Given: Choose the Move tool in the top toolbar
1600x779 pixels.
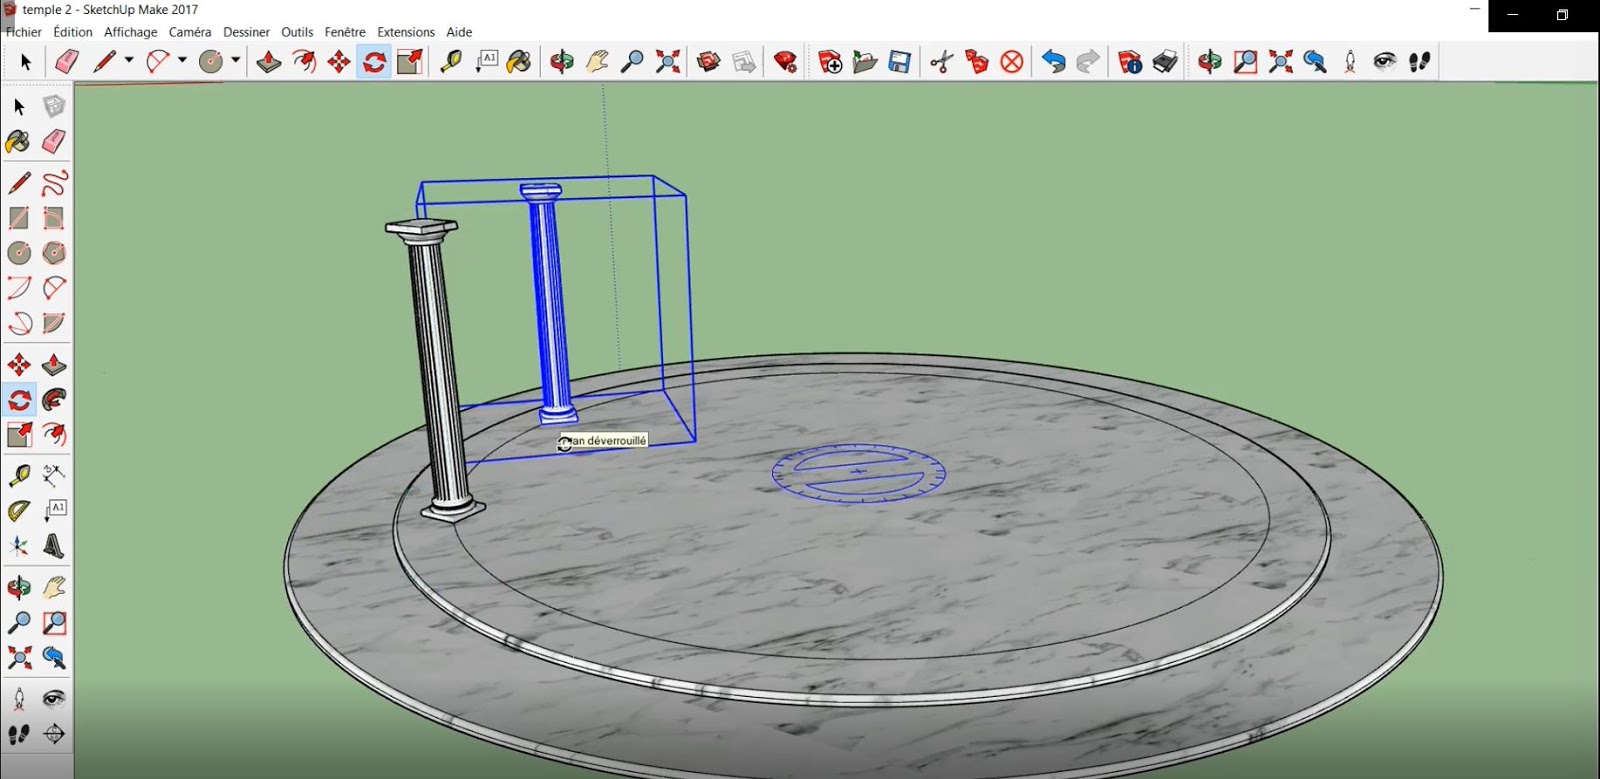Looking at the screenshot, I should [339, 62].
